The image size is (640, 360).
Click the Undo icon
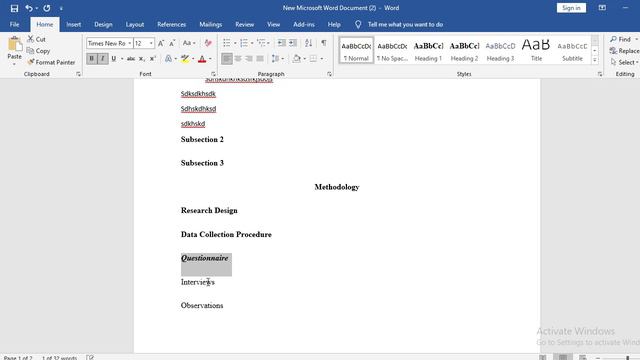tap(29, 8)
